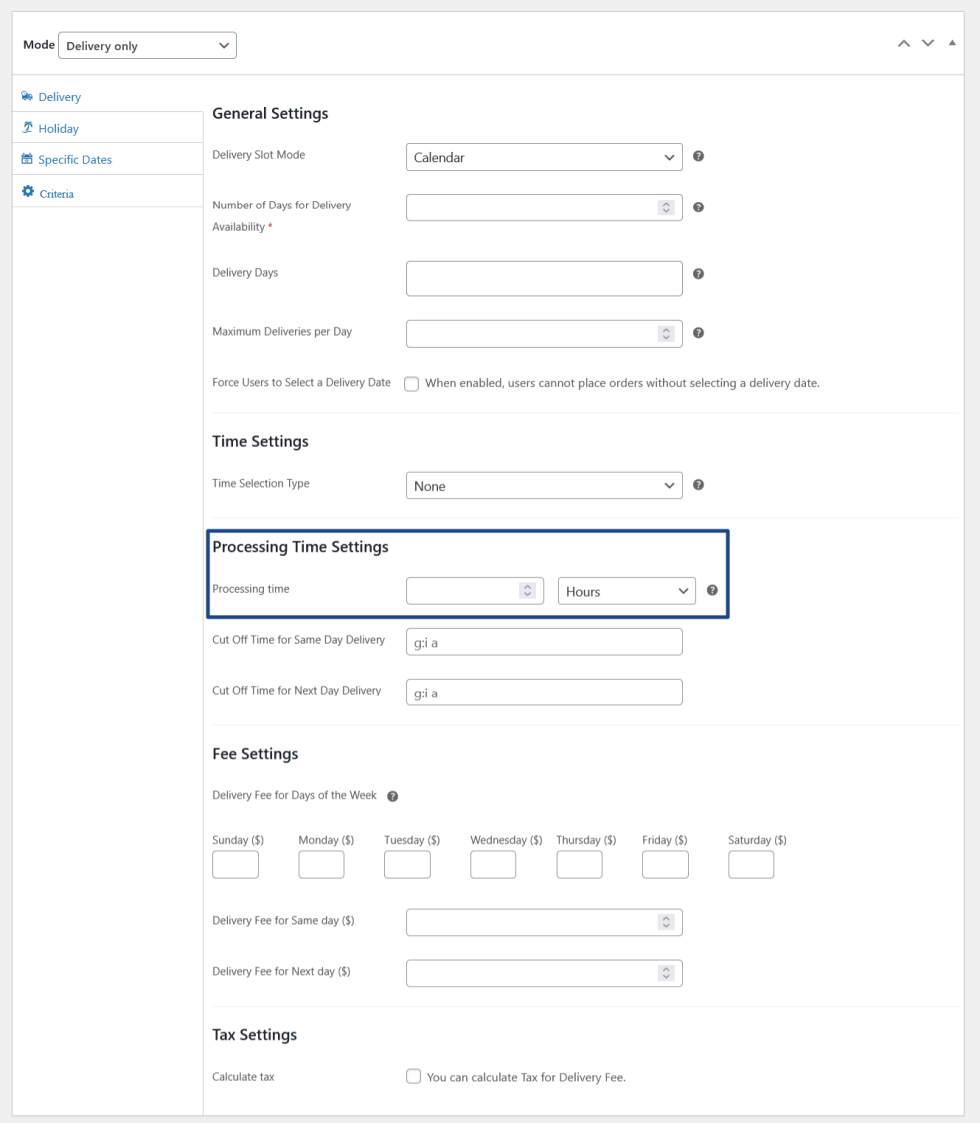Viewport: 980px width, 1123px height.
Task: Click Cut Off Time for Same Day field
Action: click(543, 642)
